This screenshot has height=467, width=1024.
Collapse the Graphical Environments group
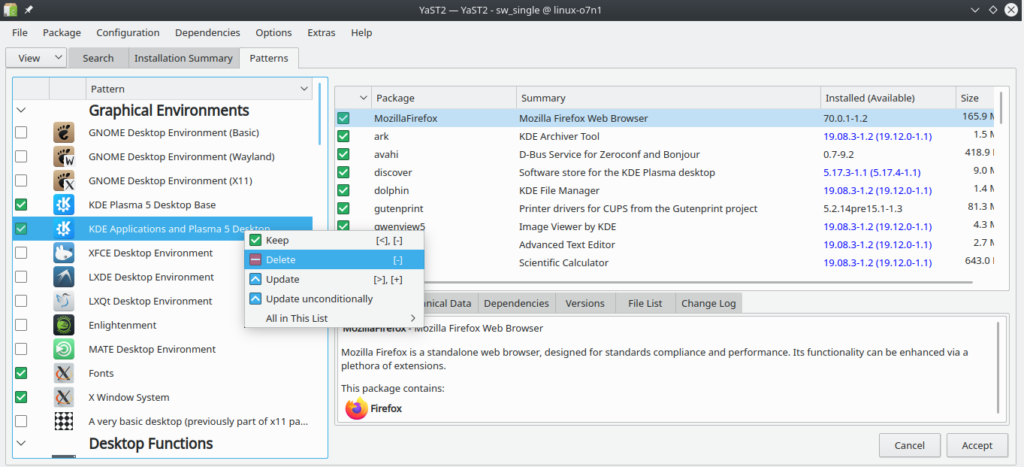click(x=21, y=110)
